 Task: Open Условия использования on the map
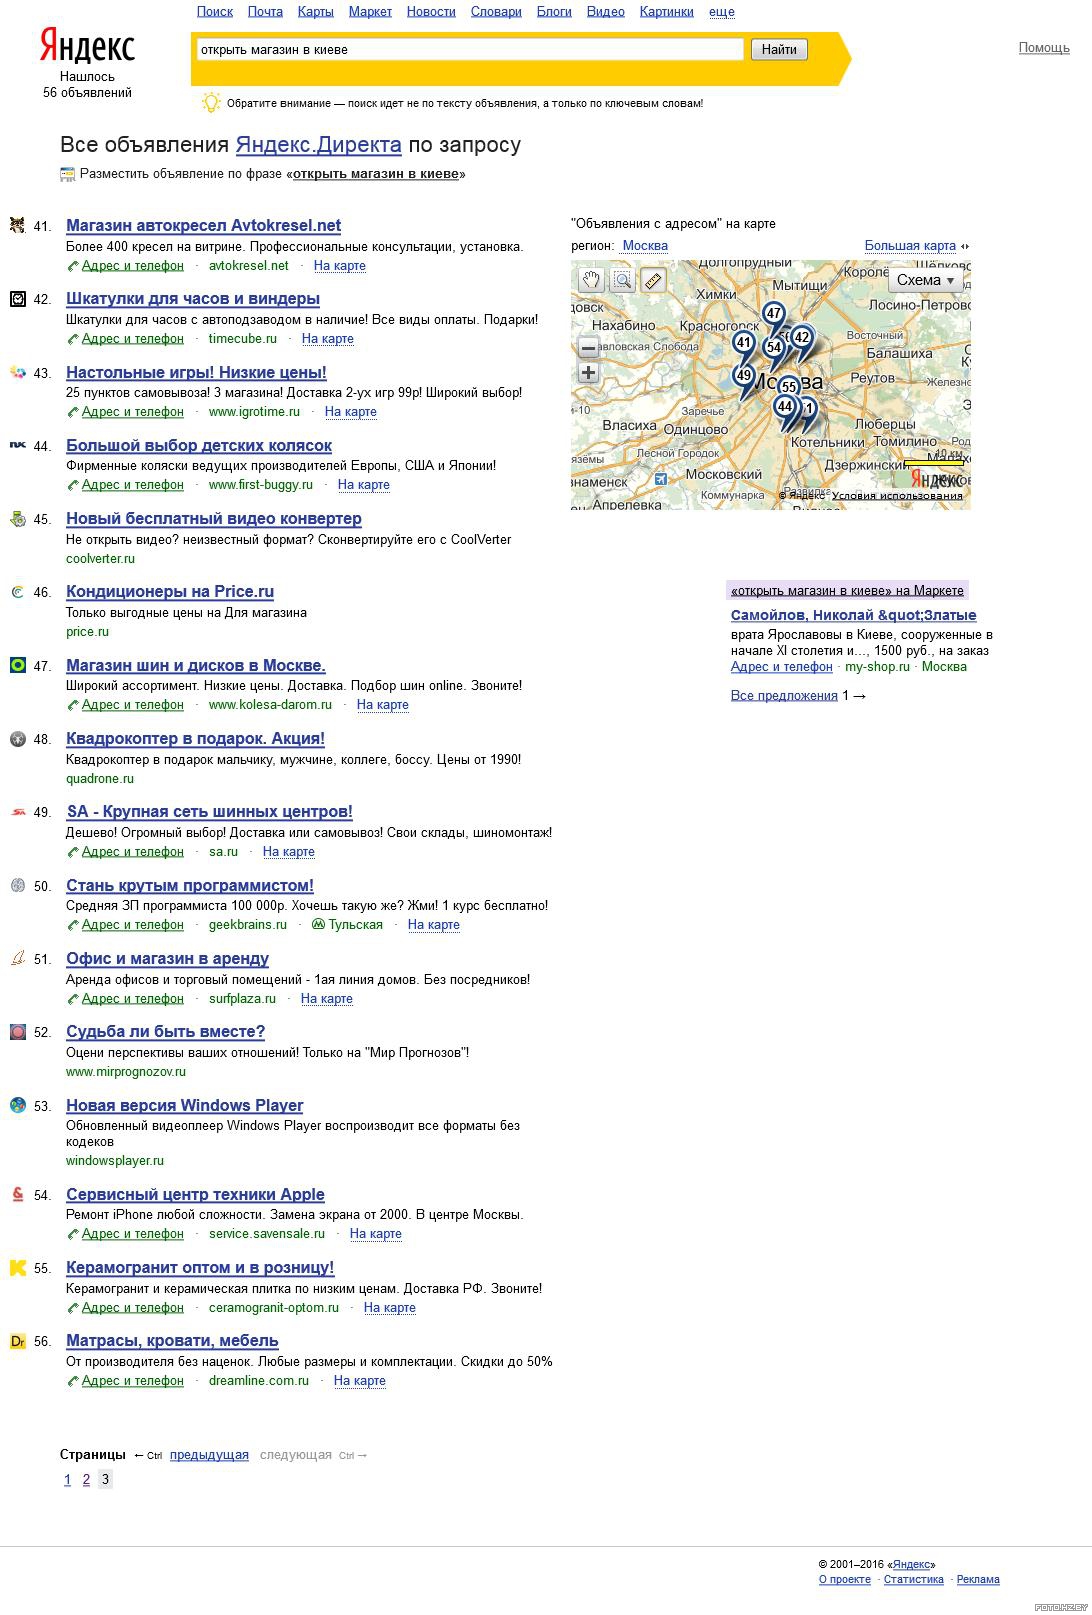tap(898, 495)
